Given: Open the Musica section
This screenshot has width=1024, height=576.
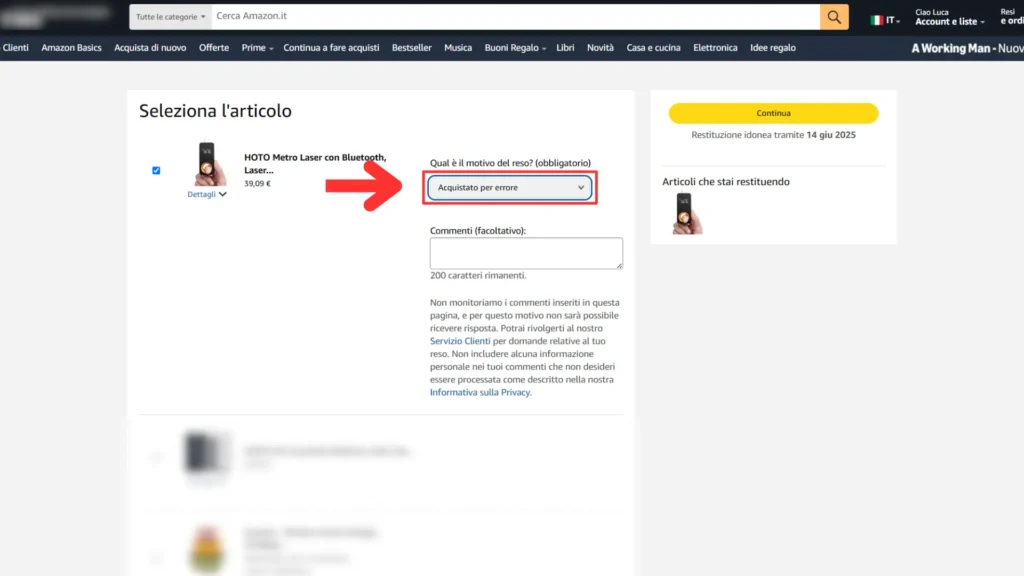Looking at the screenshot, I should tap(458, 48).
